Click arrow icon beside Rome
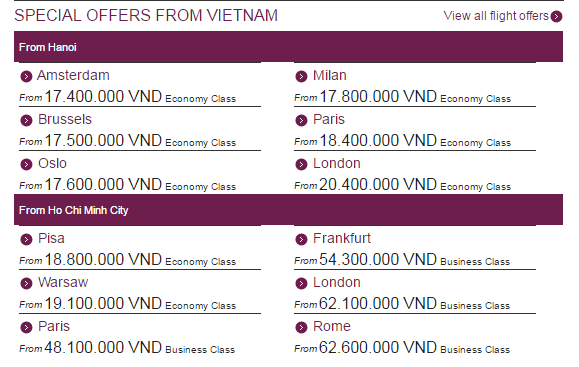Viewport: 579px width, 367px height. [x=301, y=327]
